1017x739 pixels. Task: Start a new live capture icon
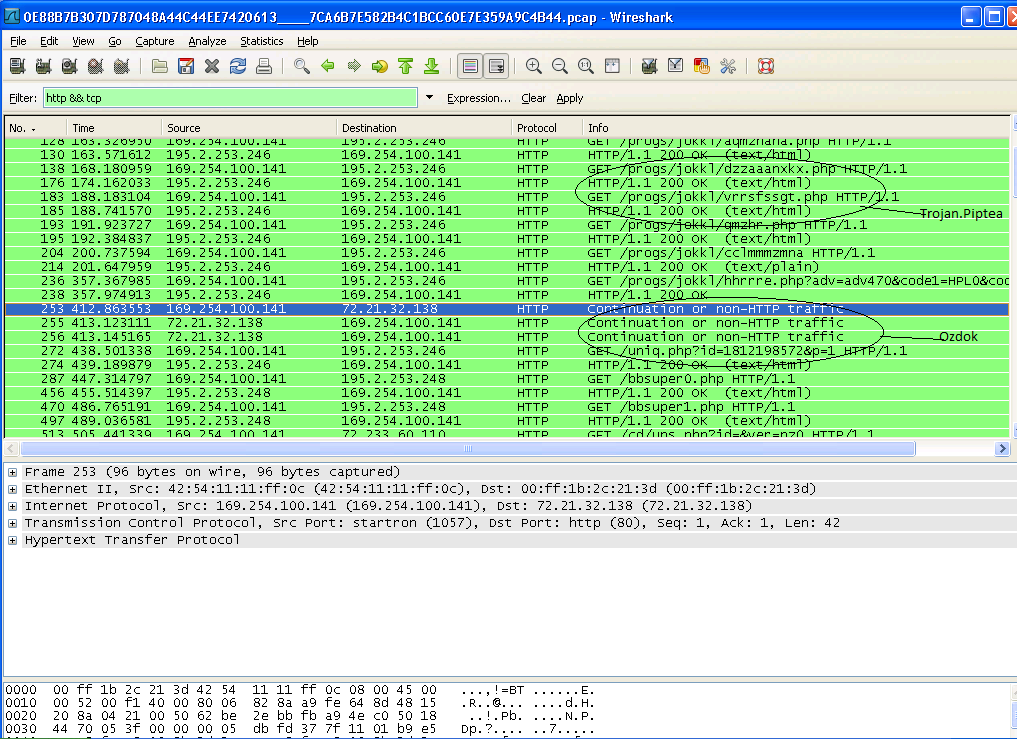tap(69, 66)
